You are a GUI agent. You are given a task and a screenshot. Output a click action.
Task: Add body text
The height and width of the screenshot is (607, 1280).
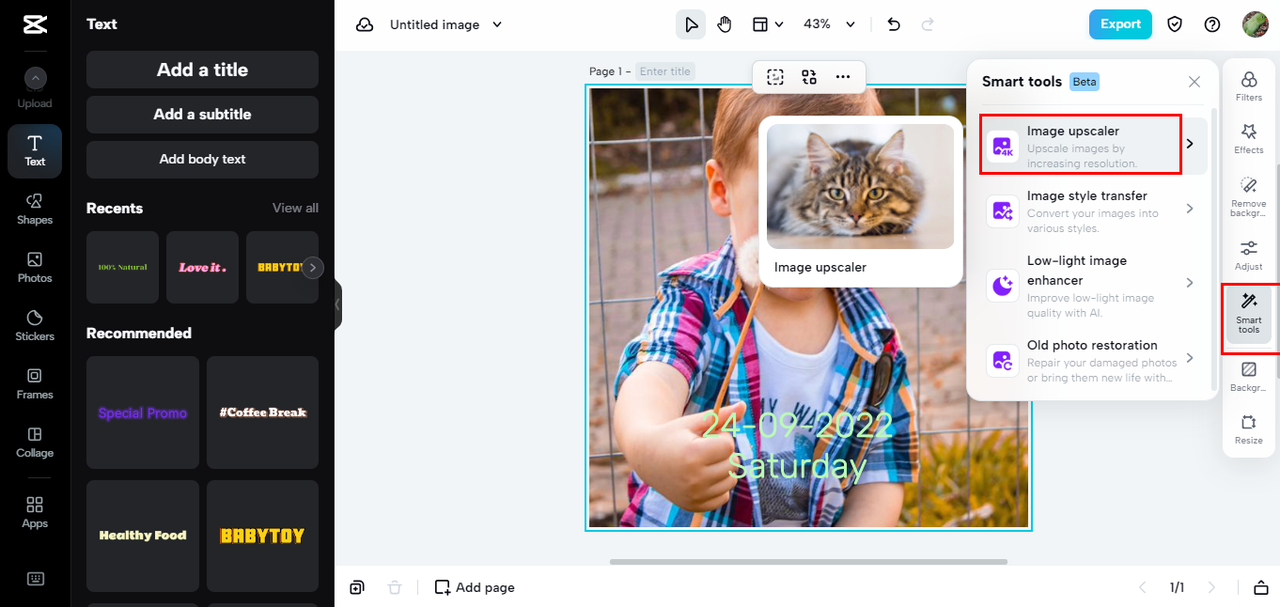click(202, 159)
